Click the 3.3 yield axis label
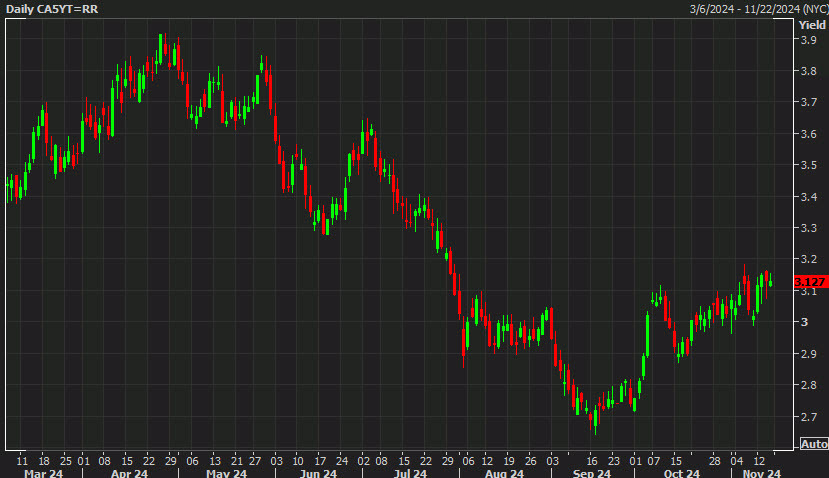The image size is (829, 478). click(x=808, y=228)
